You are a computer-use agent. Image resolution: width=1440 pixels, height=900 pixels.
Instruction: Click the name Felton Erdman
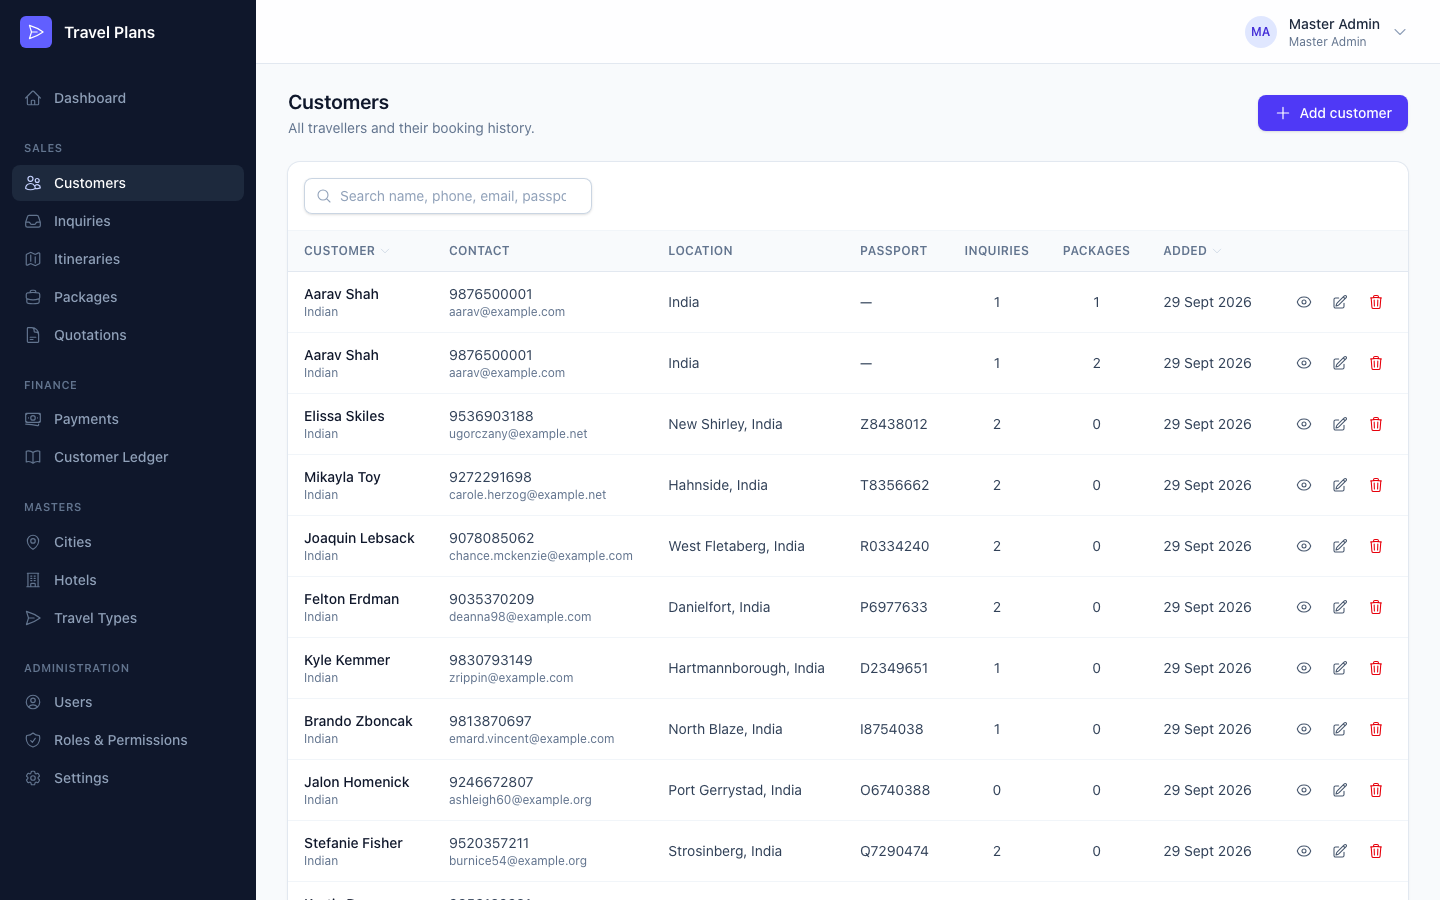351,599
